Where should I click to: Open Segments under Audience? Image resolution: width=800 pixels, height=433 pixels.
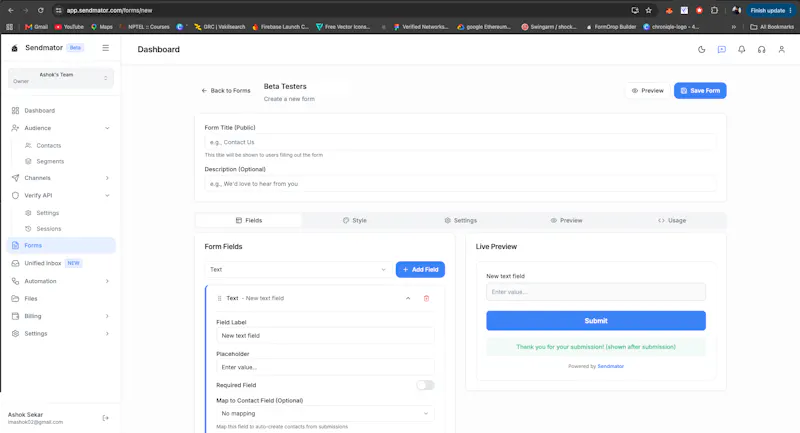[x=50, y=161]
